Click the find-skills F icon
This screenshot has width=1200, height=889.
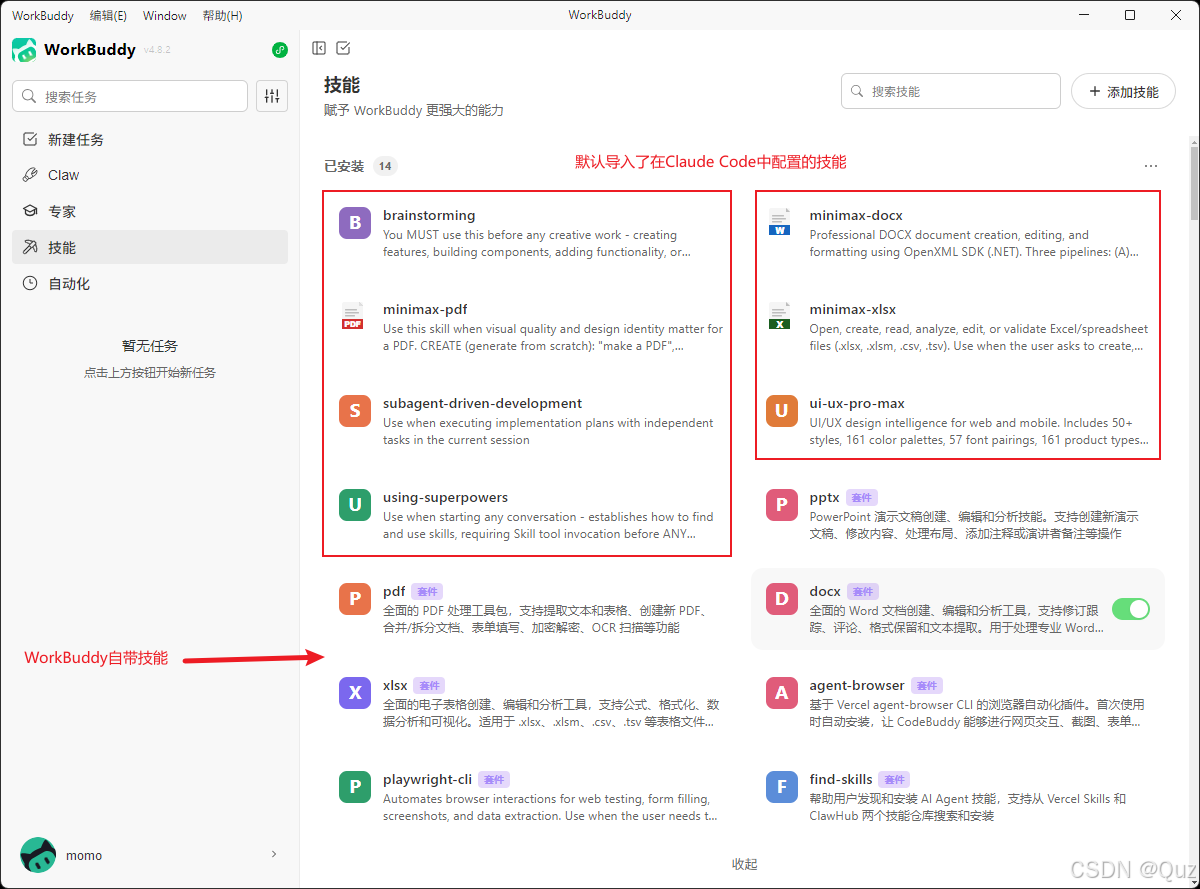[x=782, y=786]
